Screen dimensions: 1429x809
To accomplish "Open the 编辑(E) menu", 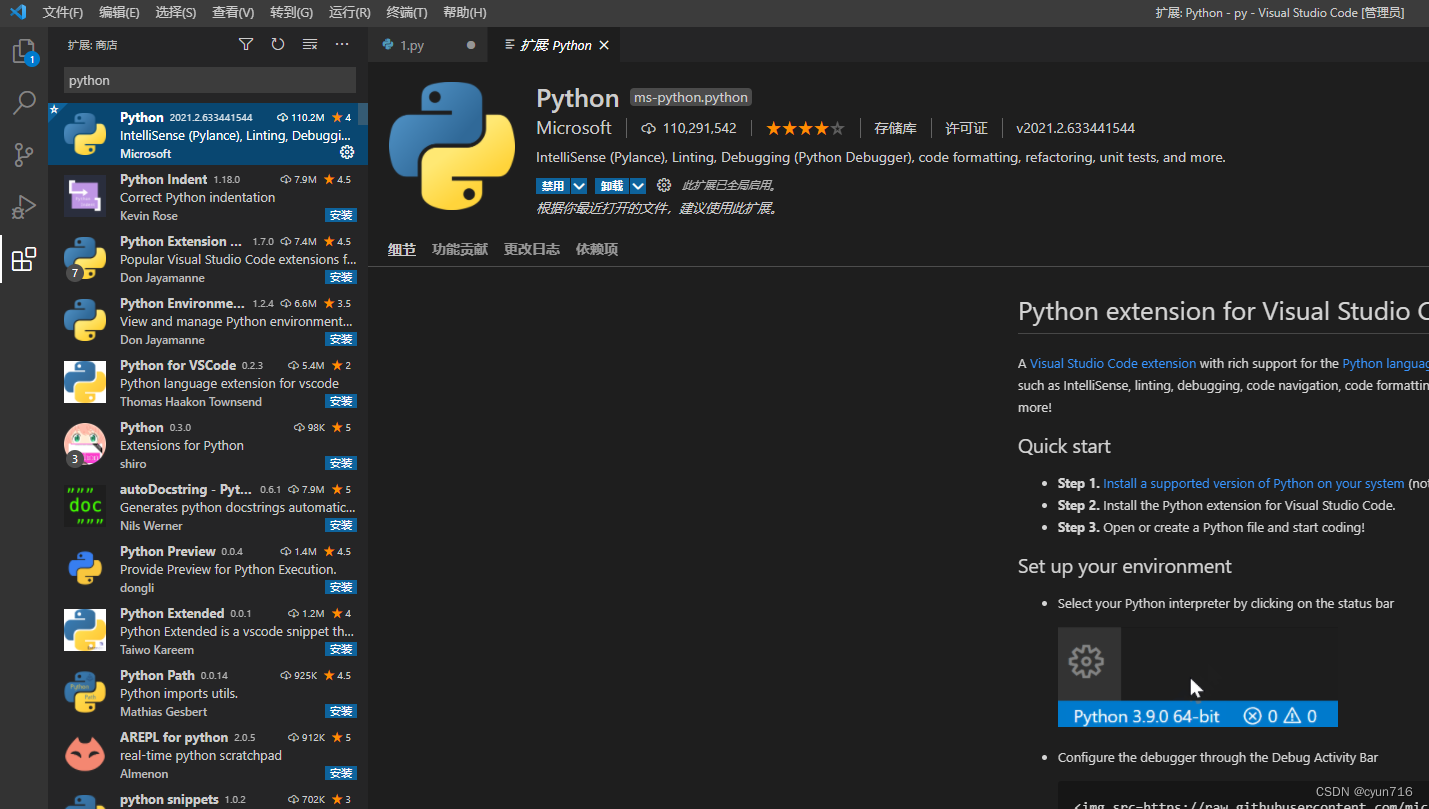I will coord(120,12).
